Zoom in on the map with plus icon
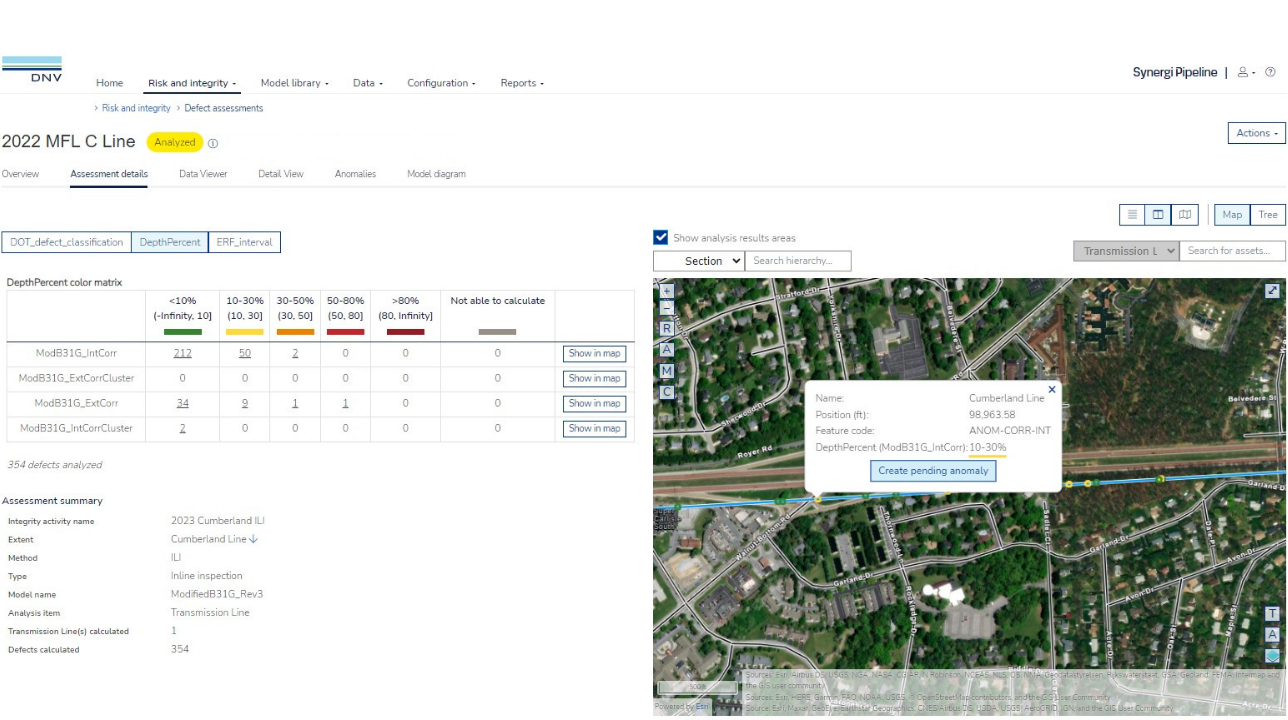This screenshot has width=1288, height=720. coord(666,290)
